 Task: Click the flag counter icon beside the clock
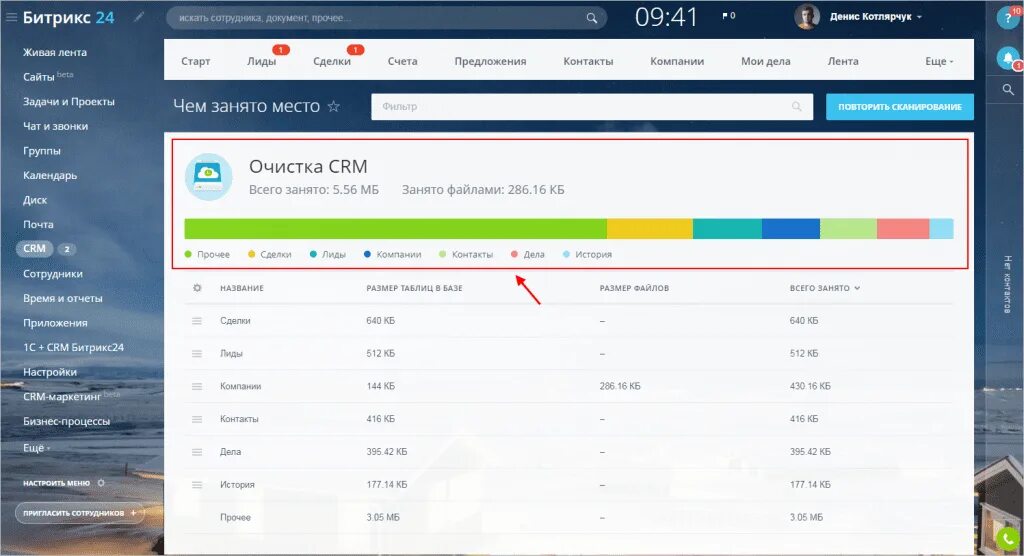[728, 16]
